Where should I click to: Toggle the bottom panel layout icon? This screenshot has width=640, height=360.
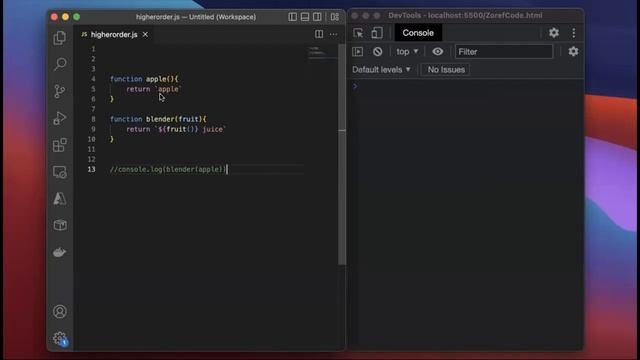coord(305,17)
